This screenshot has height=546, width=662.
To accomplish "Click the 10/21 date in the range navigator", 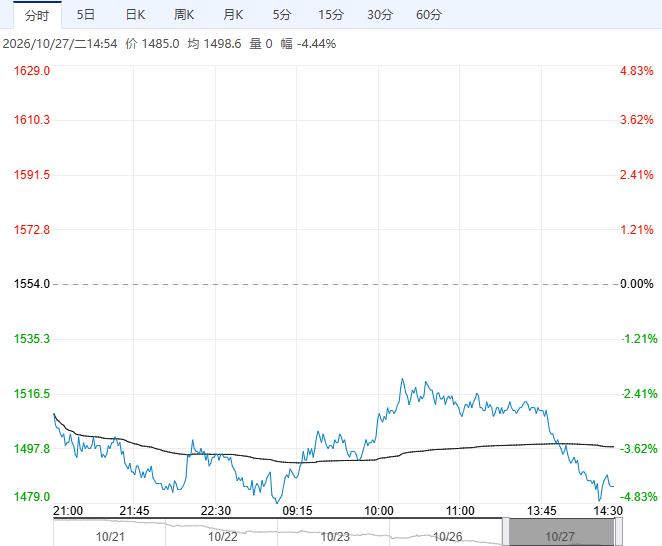I will pyautogui.click(x=110, y=537).
